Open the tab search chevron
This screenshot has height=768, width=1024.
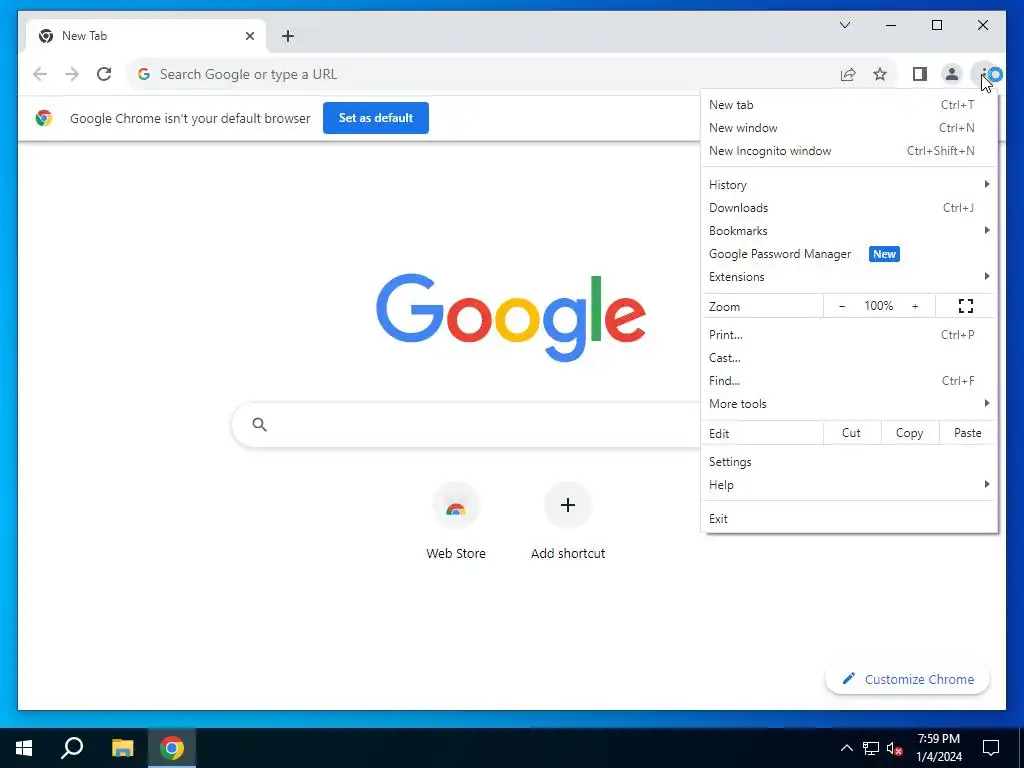click(844, 25)
